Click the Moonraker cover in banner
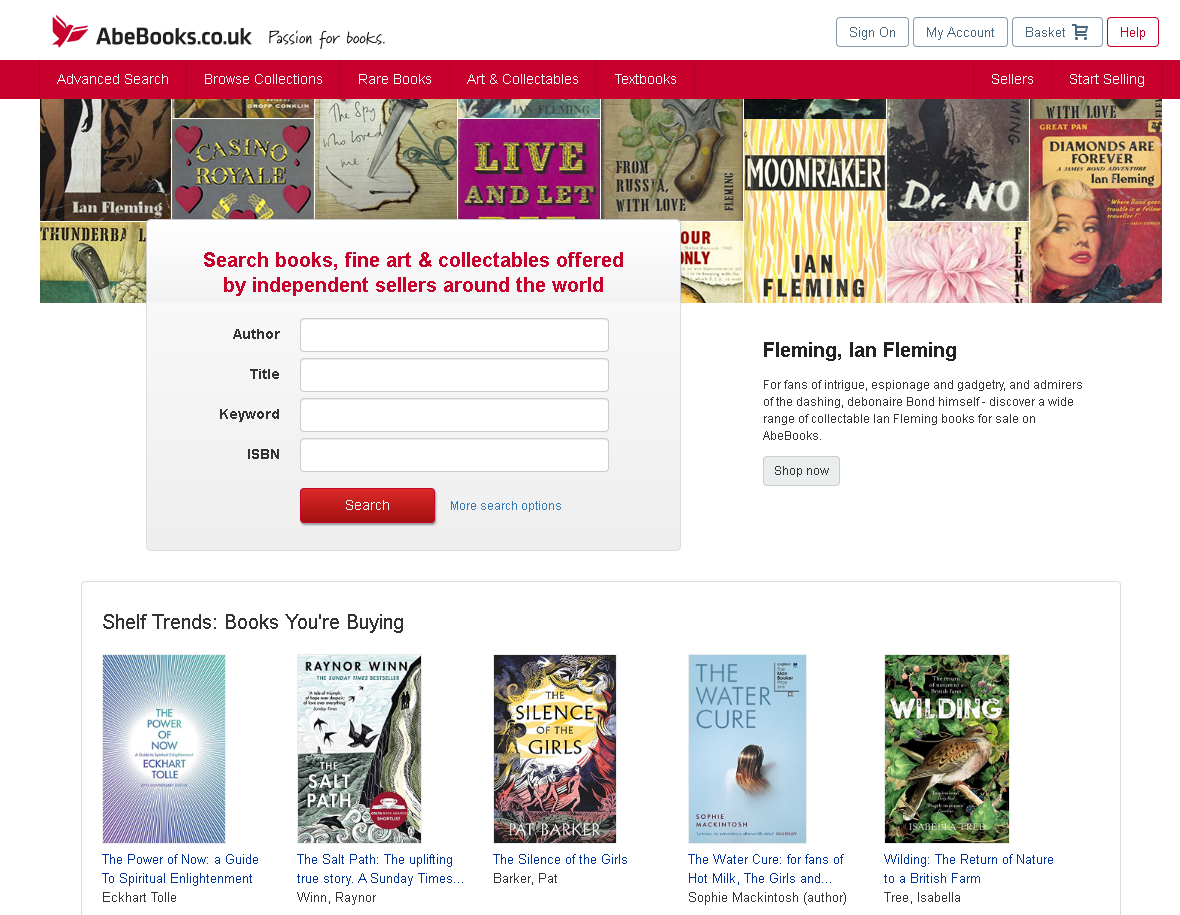This screenshot has height=915, width=1180. point(814,211)
